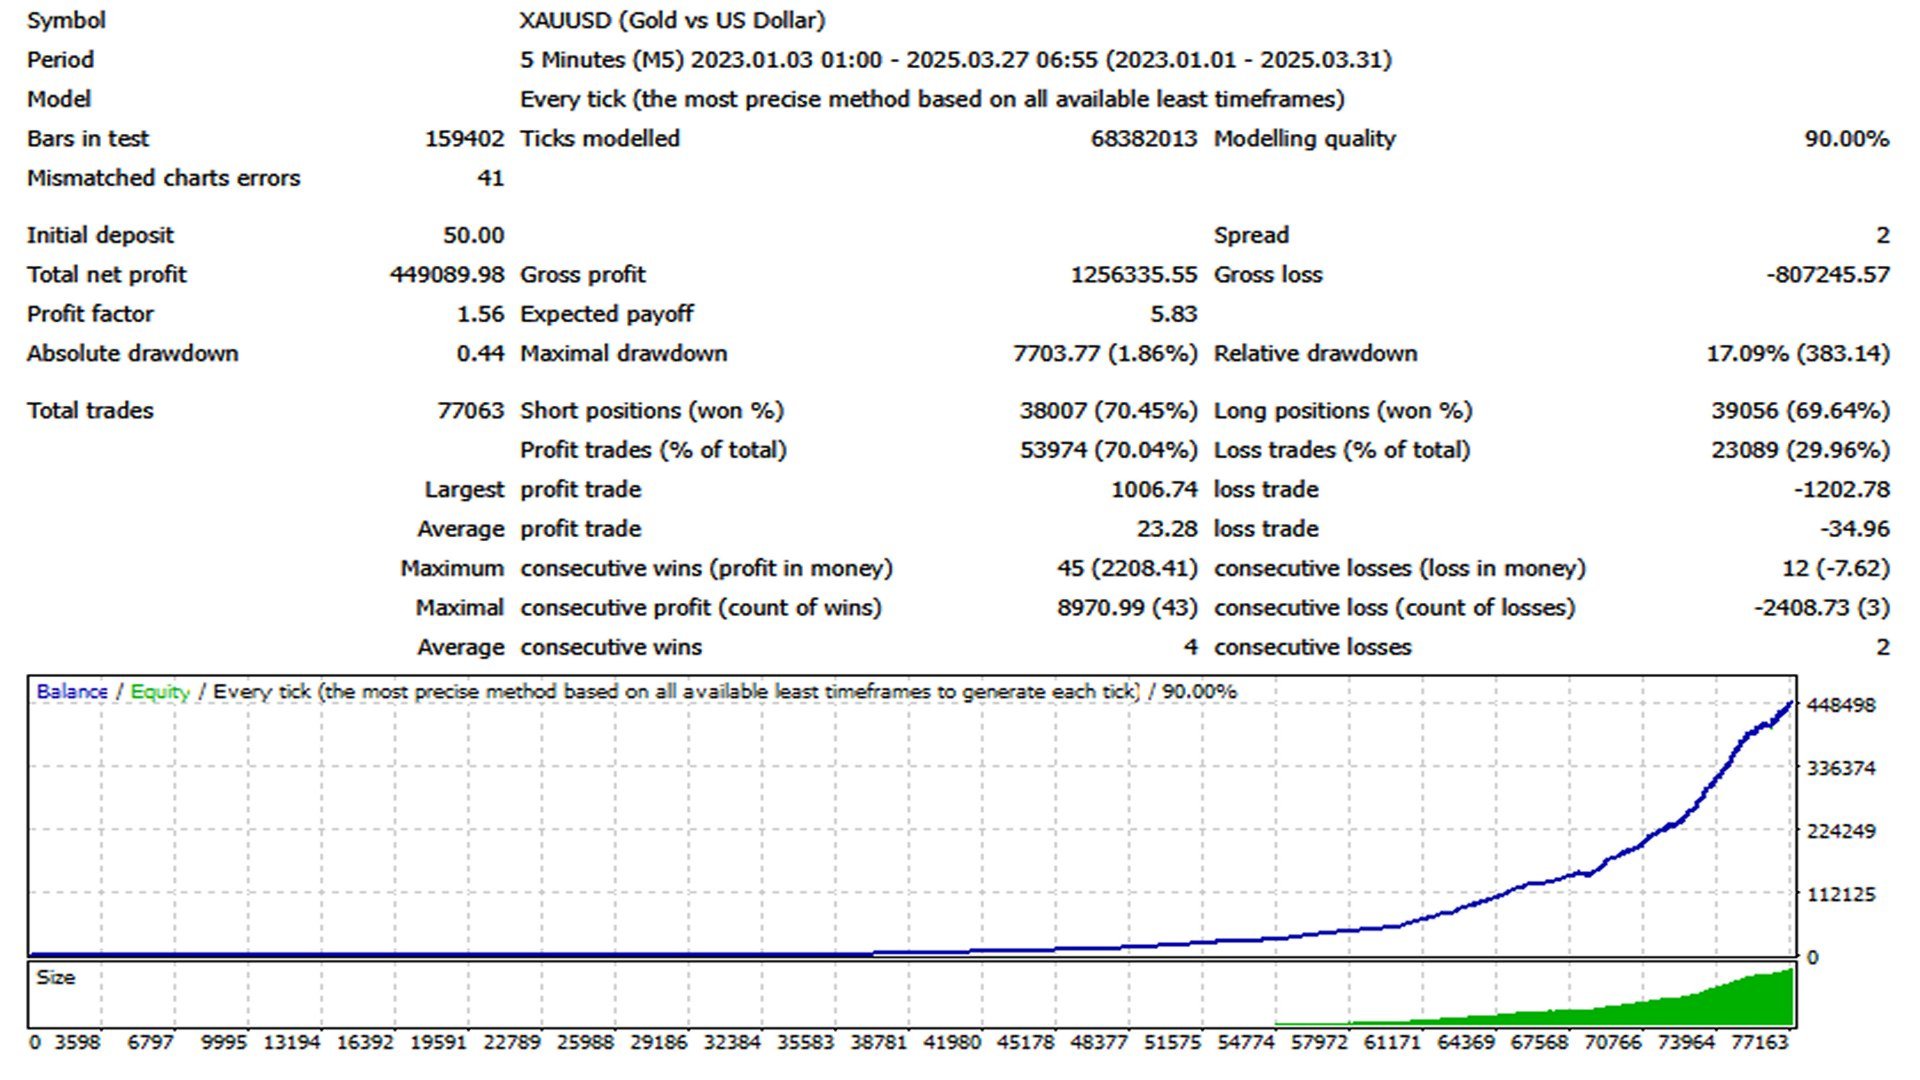The image size is (1920, 1080).
Task: Click the 77163 label on the horizontal axis
Action: coord(1758,1042)
